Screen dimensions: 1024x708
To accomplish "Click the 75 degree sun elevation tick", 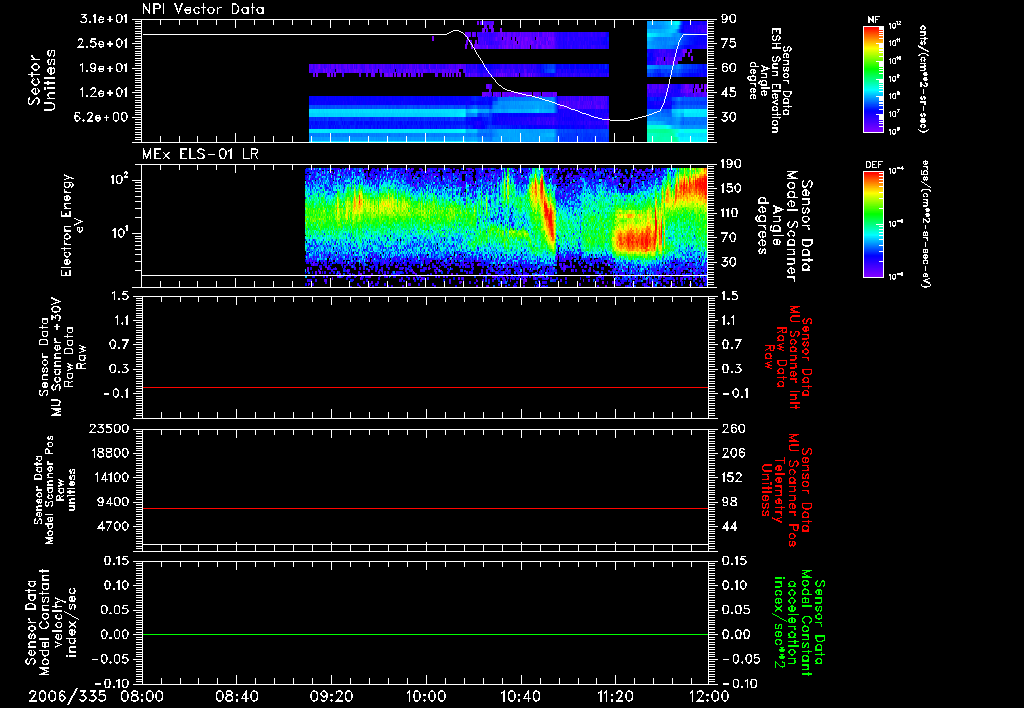I will pyautogui.click(x=729, y=43).
